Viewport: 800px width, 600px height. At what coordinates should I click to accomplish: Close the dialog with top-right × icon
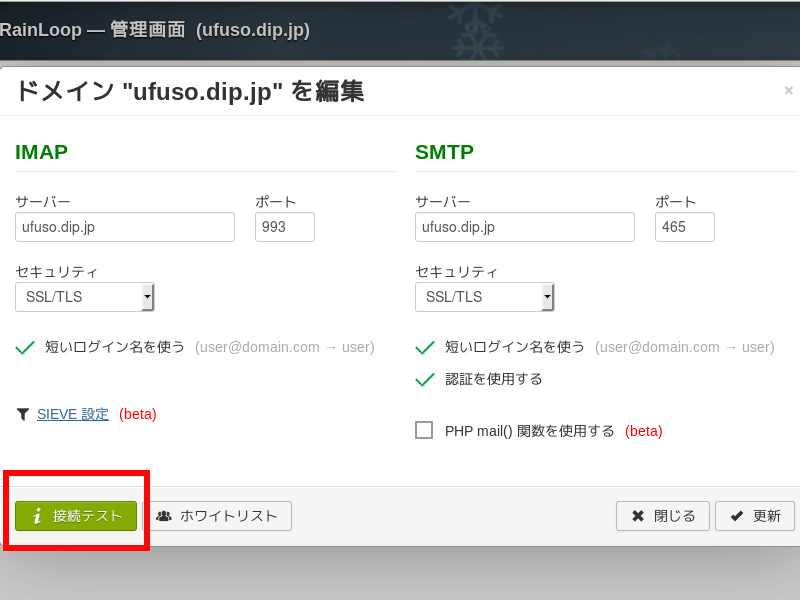coord(788,91)
